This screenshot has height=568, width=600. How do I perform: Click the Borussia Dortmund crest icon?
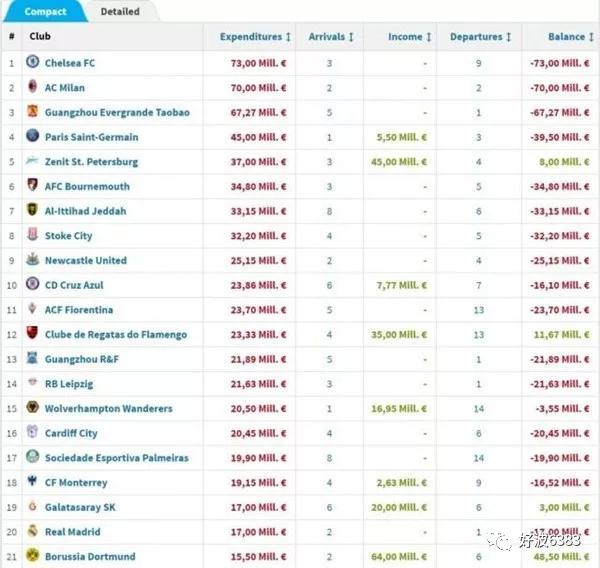[32, 556]
